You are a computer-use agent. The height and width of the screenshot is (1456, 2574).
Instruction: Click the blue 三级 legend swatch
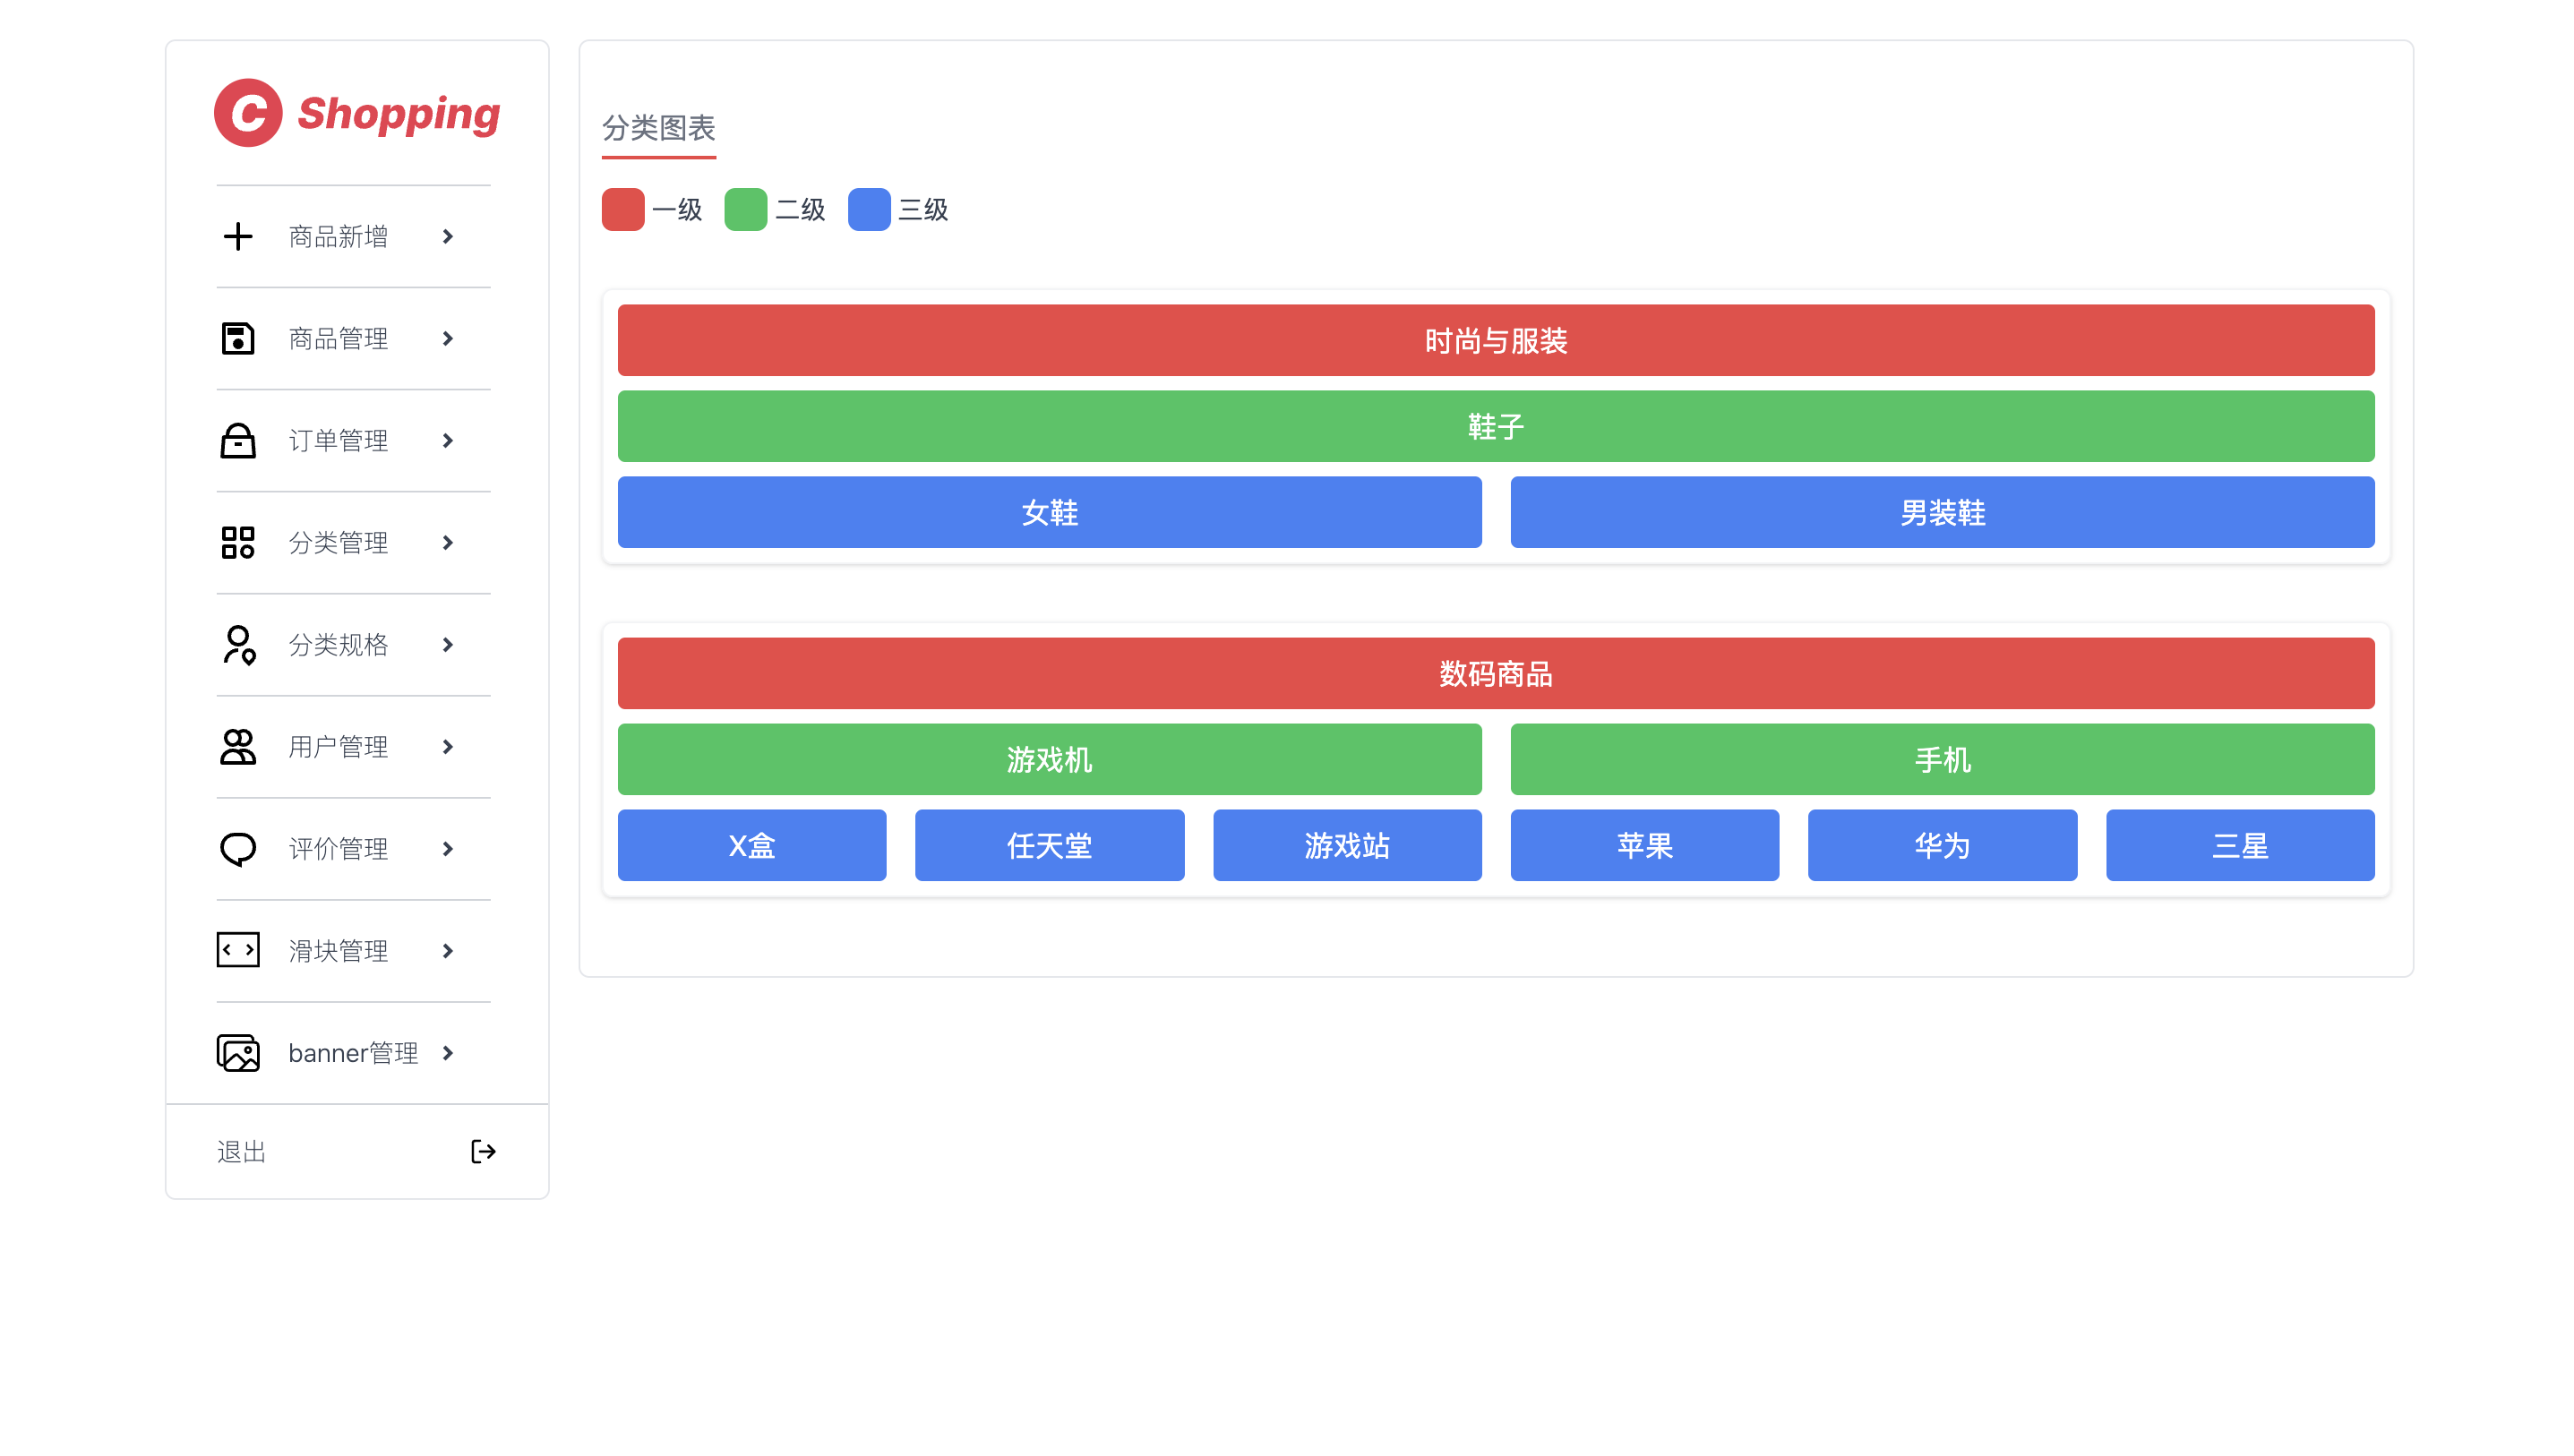[869, 210]
